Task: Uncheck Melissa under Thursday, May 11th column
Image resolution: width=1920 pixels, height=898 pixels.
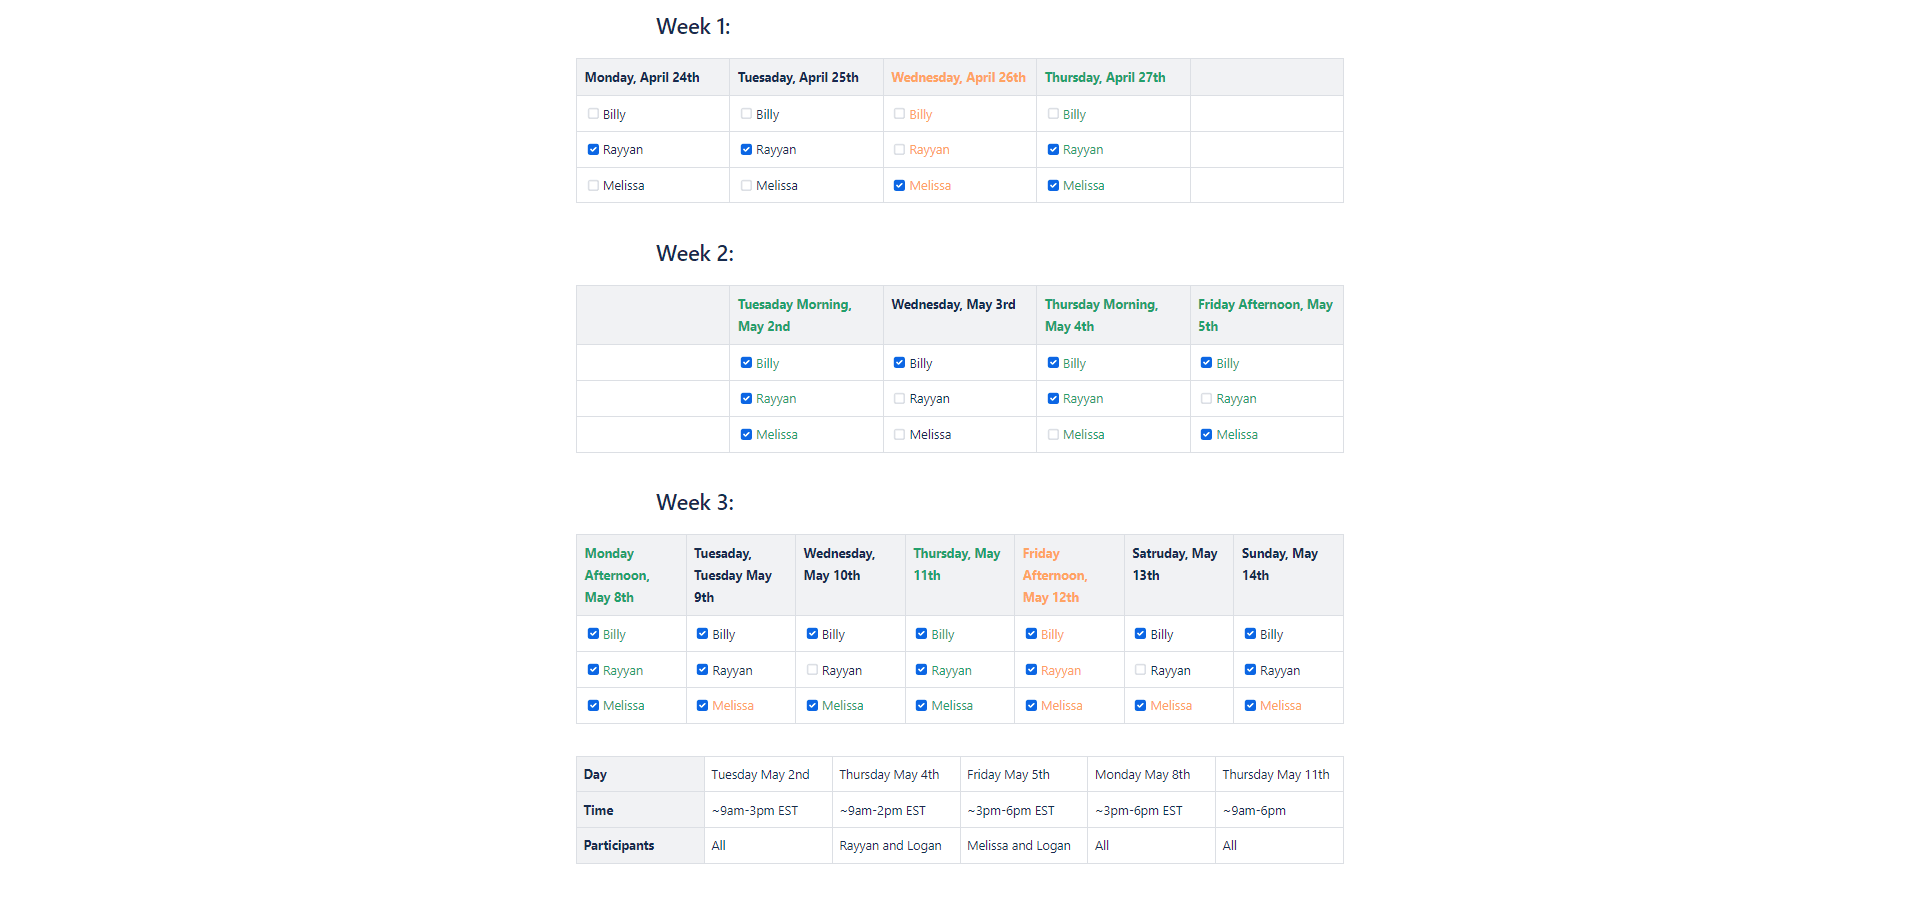Action: [x=921, y=705]
